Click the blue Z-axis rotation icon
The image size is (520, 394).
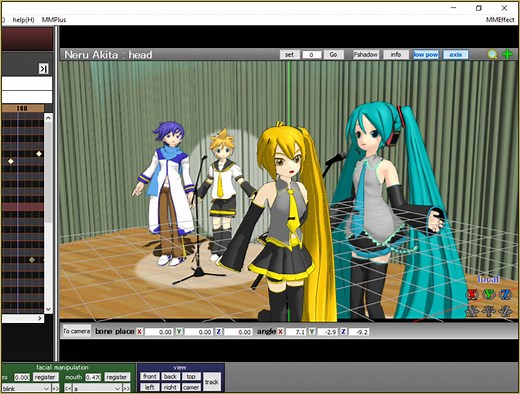(x=505, y=294)
